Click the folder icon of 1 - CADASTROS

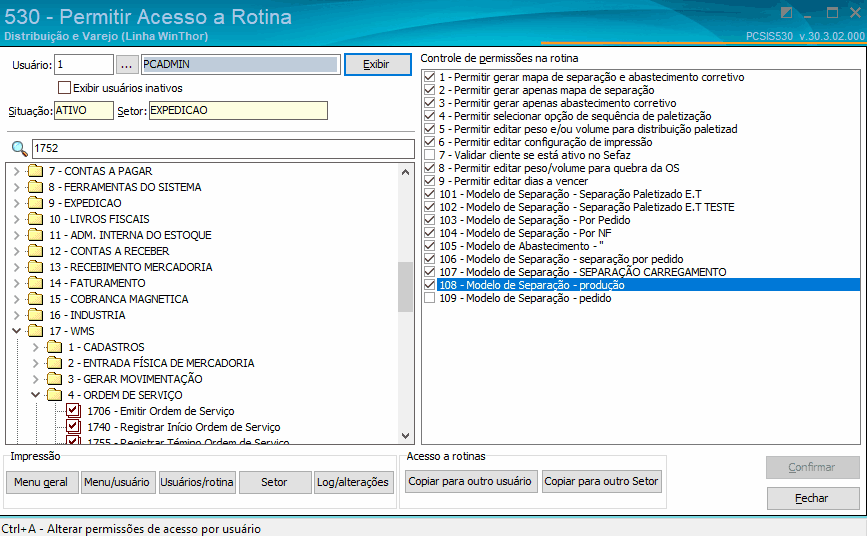[x=54, y=347]
